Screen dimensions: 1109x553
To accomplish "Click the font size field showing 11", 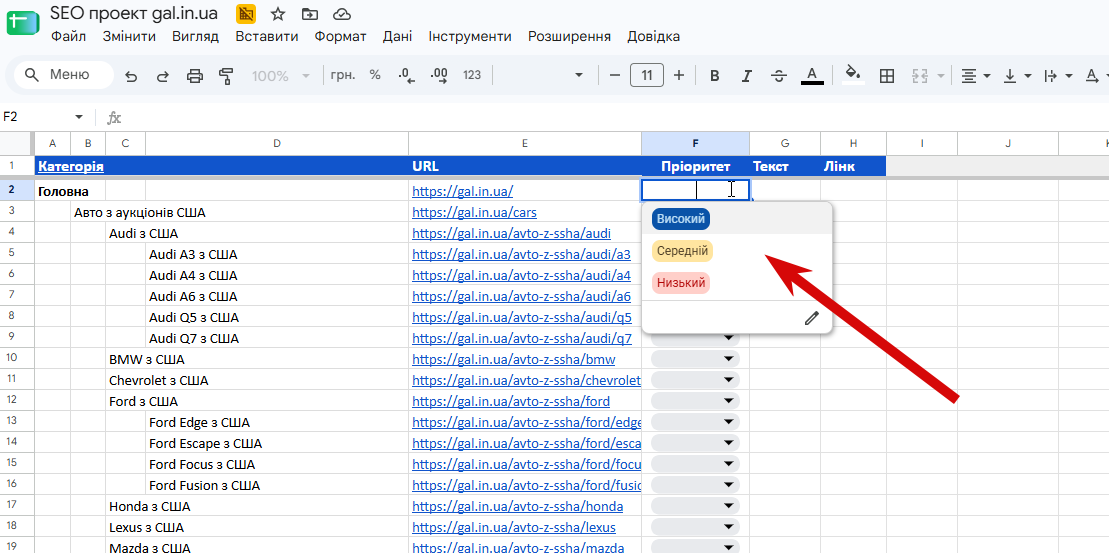I will click(646, 75).
